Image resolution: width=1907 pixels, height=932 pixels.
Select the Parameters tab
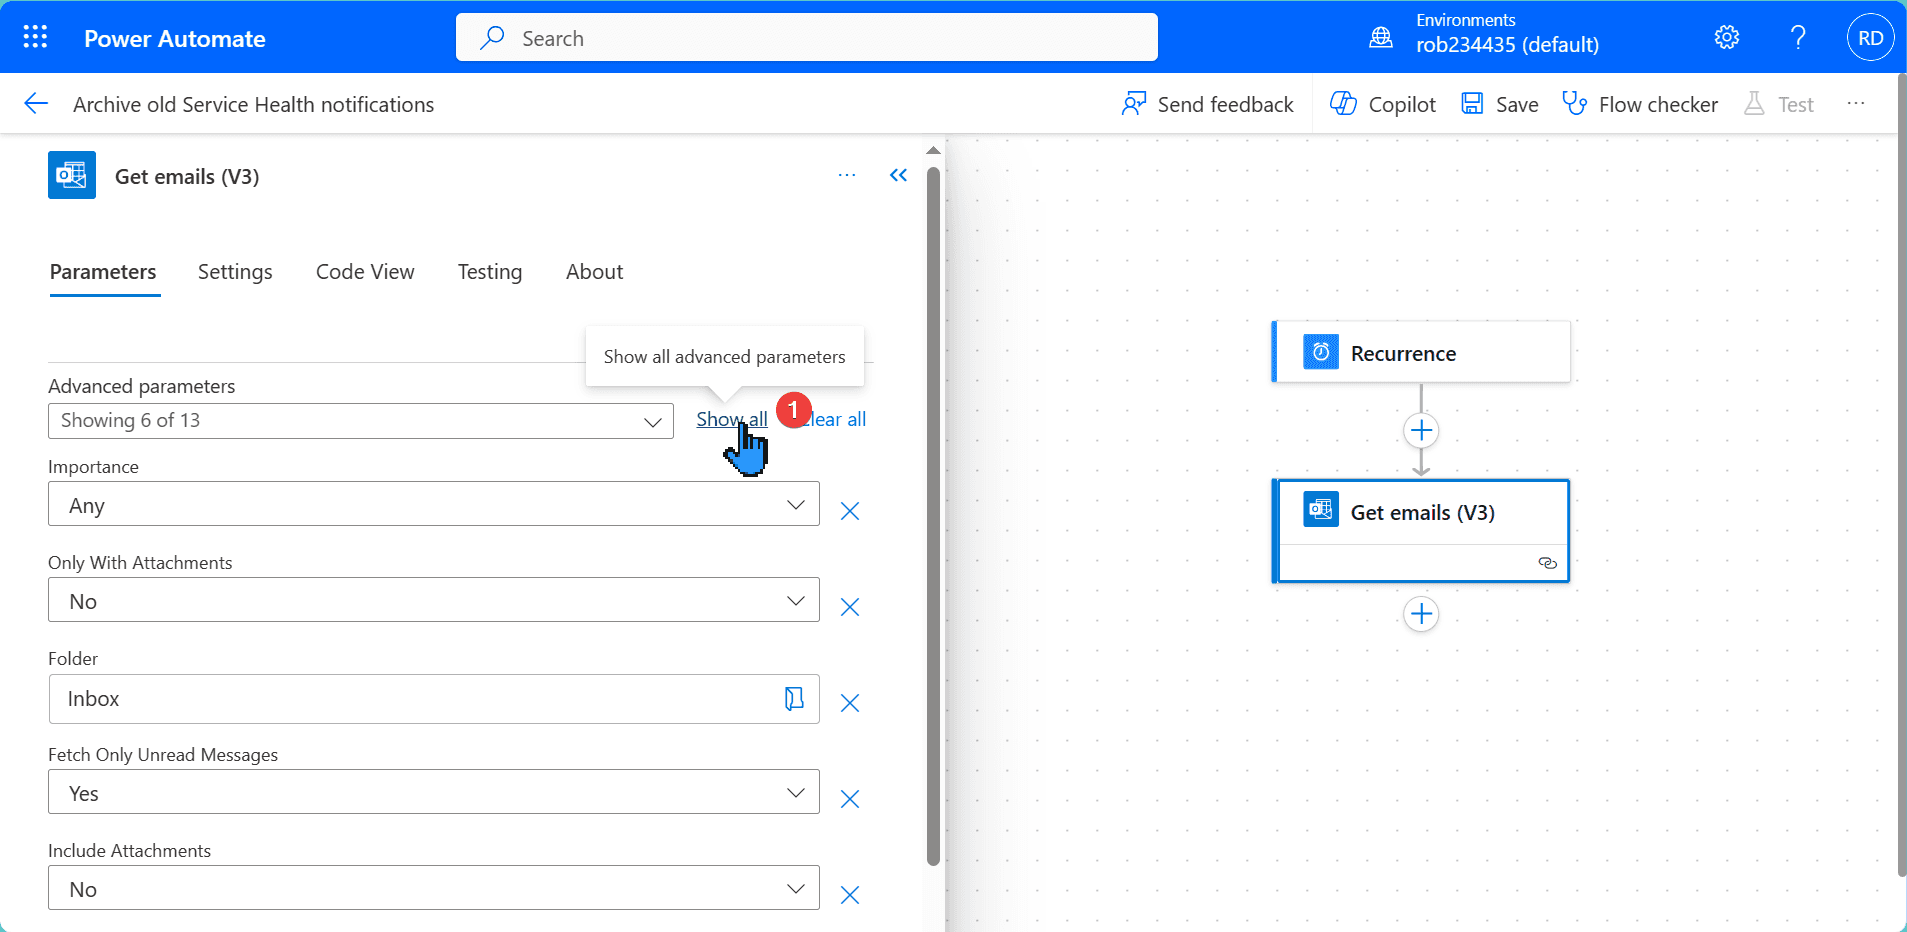tap(103, 272)
